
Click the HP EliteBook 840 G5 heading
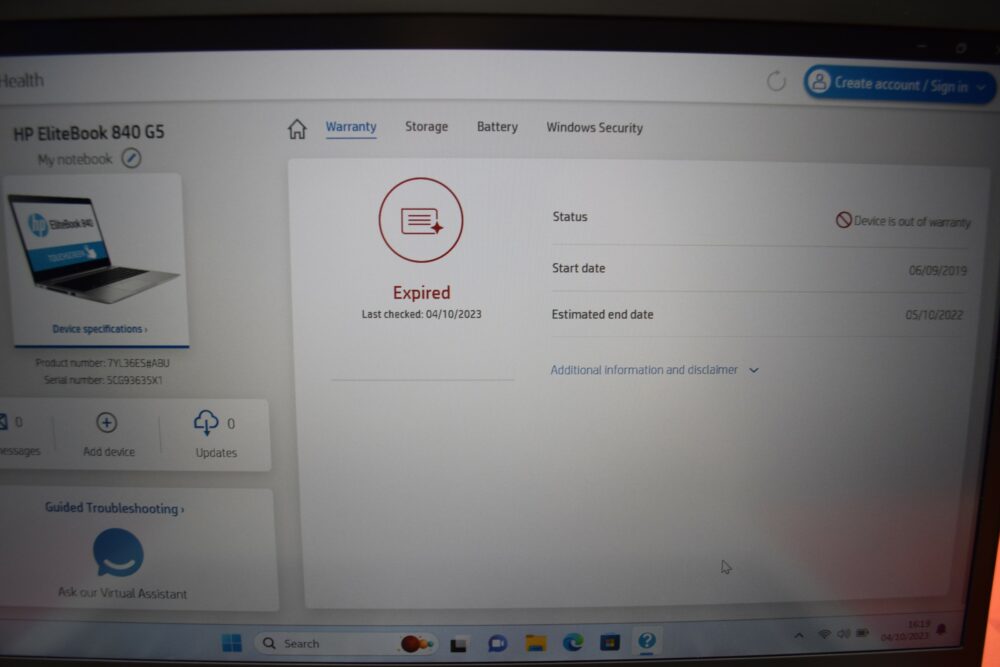89,133
